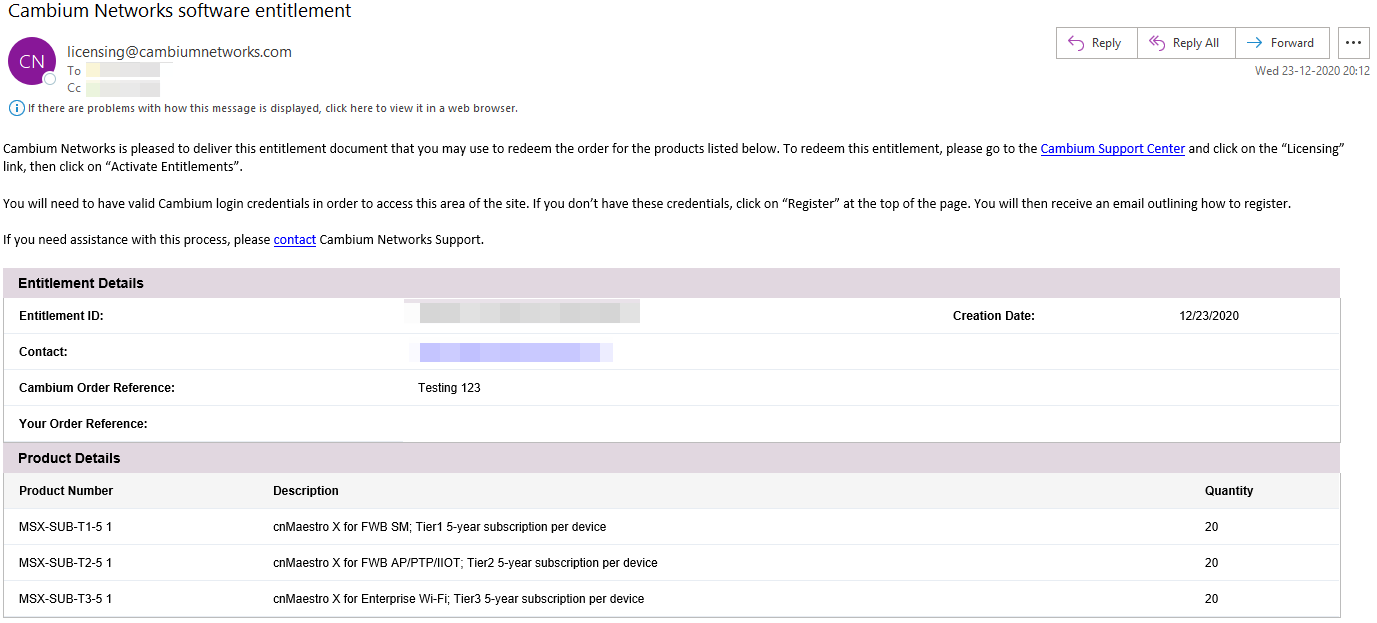The height and width of the screenshot is (623, 1377).
Task: Click the Testing 123 order reference
Action: tap(449, 388)
